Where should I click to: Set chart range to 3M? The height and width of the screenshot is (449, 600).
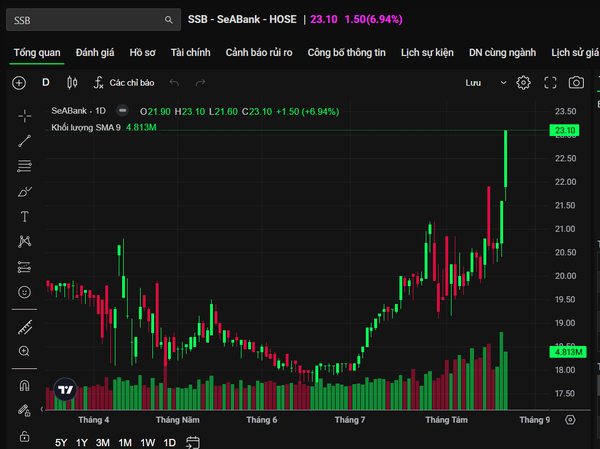click(103, 442)
